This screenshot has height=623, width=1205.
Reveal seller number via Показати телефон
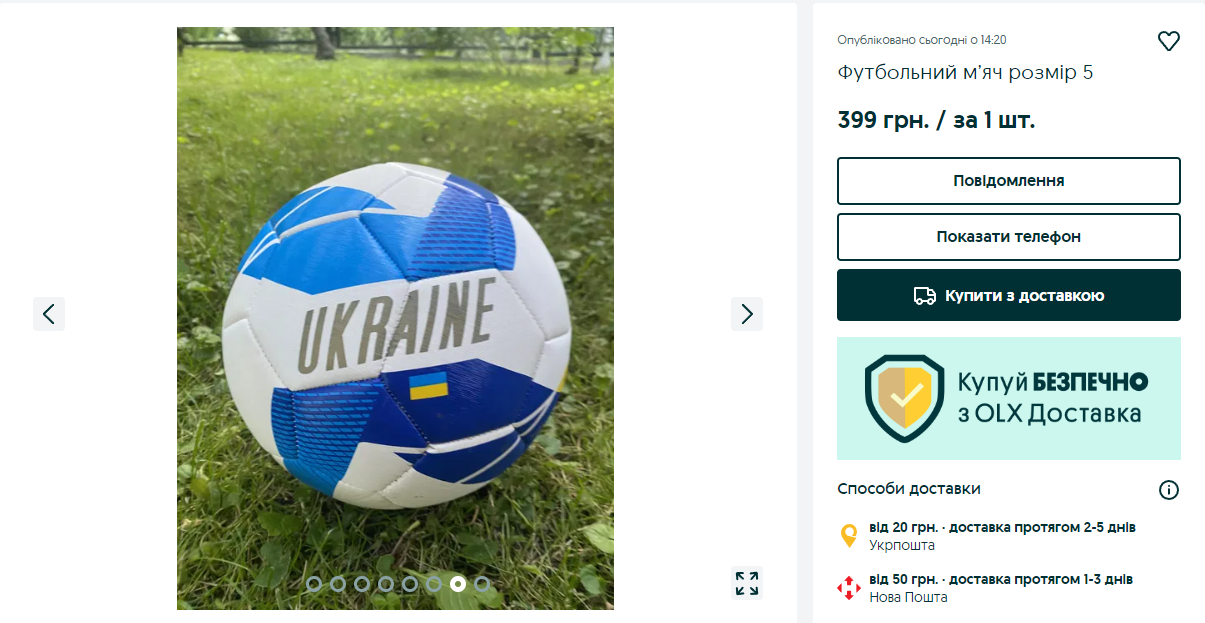click(x=1009, y=237)
